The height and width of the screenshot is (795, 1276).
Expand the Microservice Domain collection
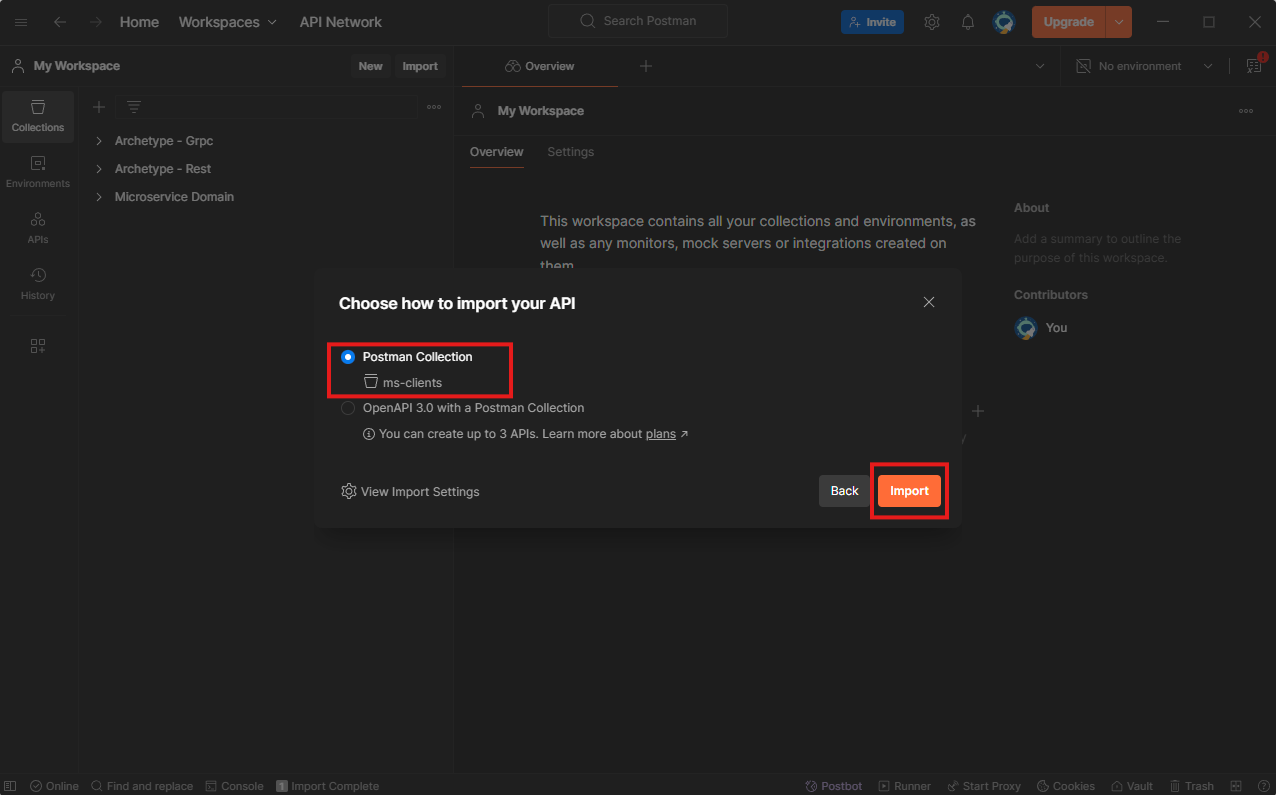99,197
